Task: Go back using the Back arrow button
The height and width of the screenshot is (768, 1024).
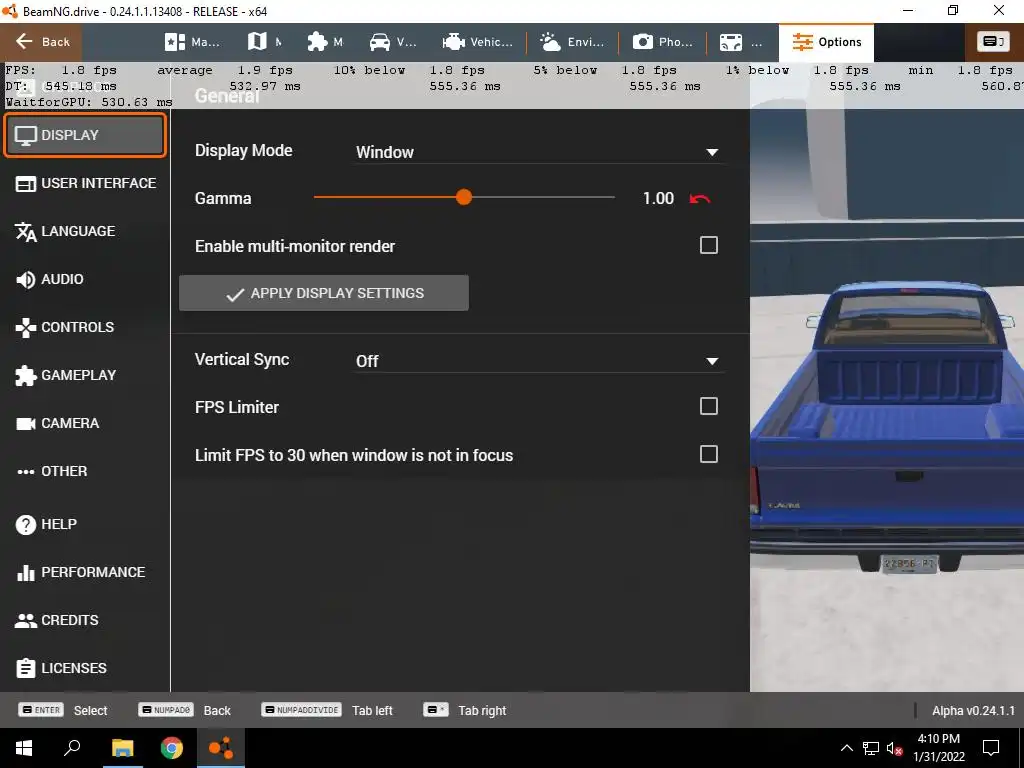Action: click(x=42, y=42)
